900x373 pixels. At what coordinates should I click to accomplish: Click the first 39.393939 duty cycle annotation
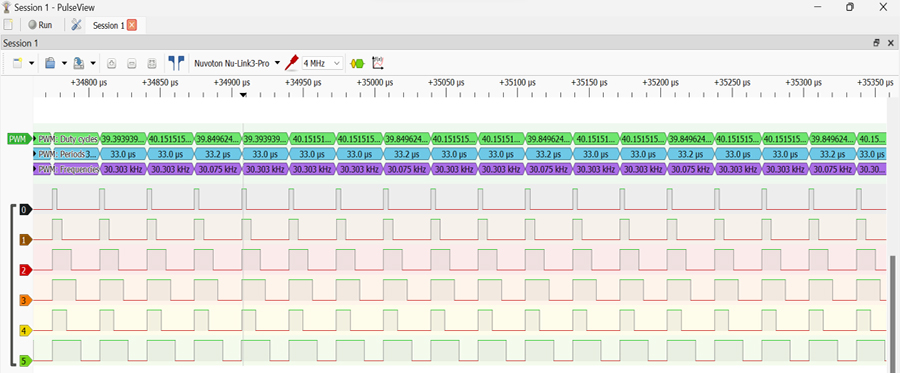[x=124, y=139]
